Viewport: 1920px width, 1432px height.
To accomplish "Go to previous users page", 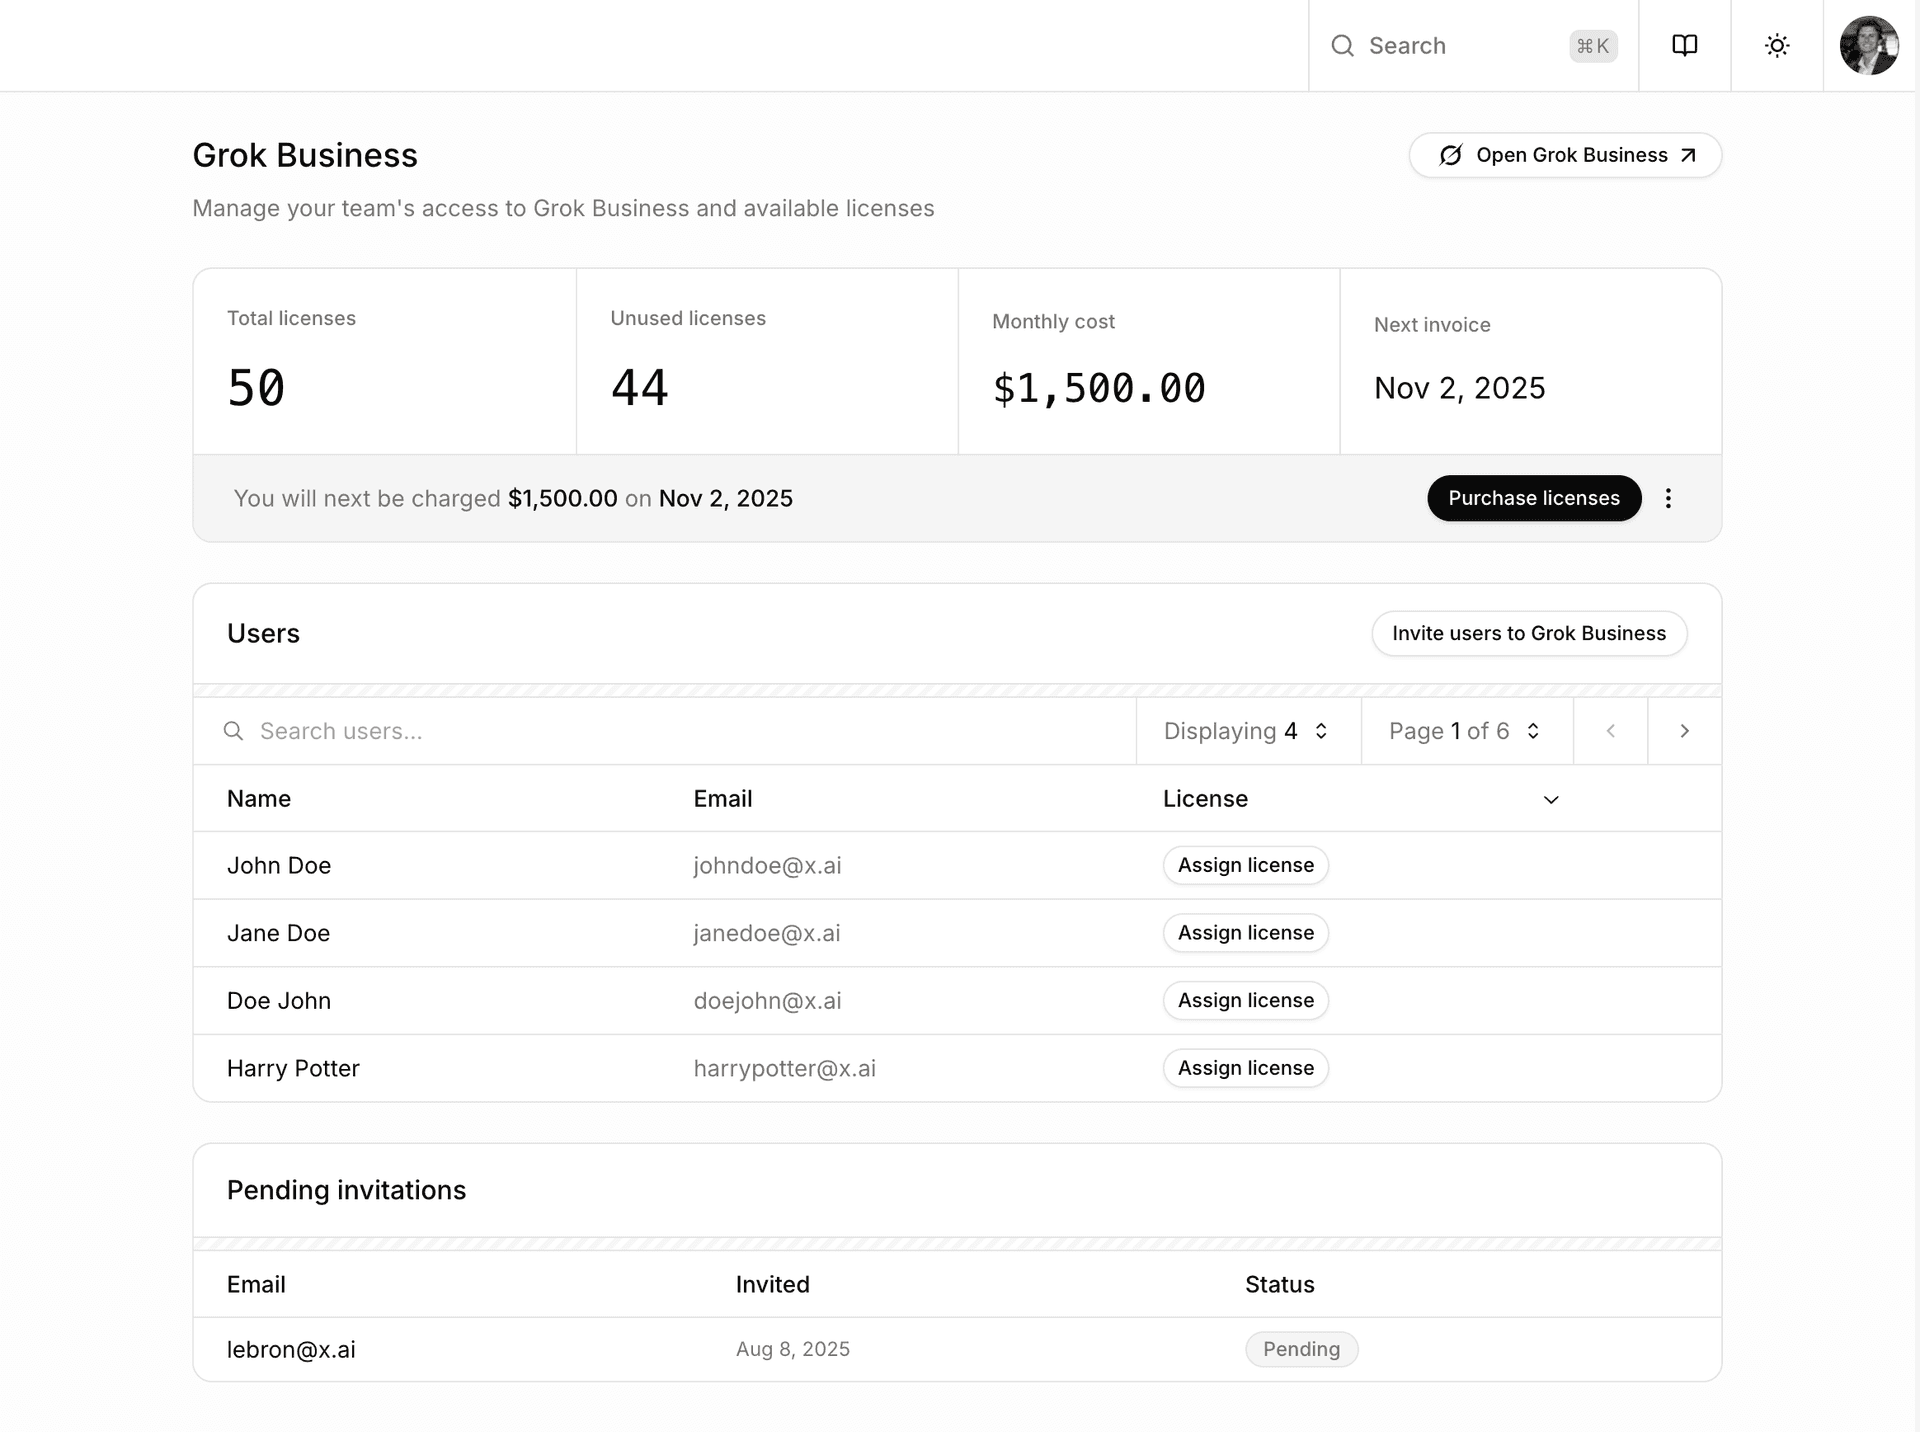I will [x=1610, y=731].
